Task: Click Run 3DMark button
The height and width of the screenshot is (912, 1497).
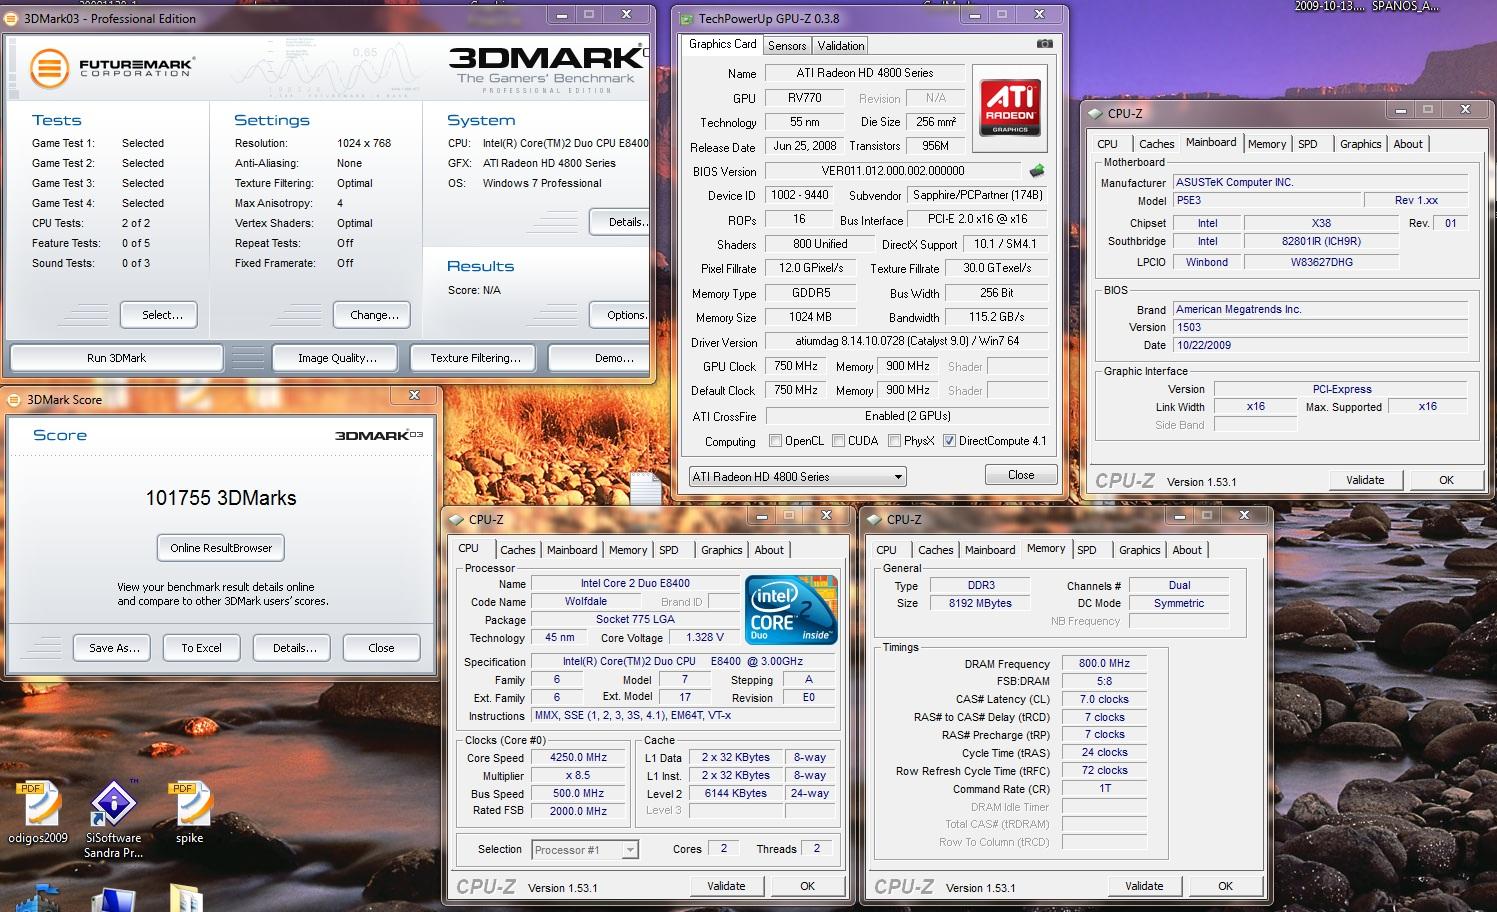Action: click(116, 358)
